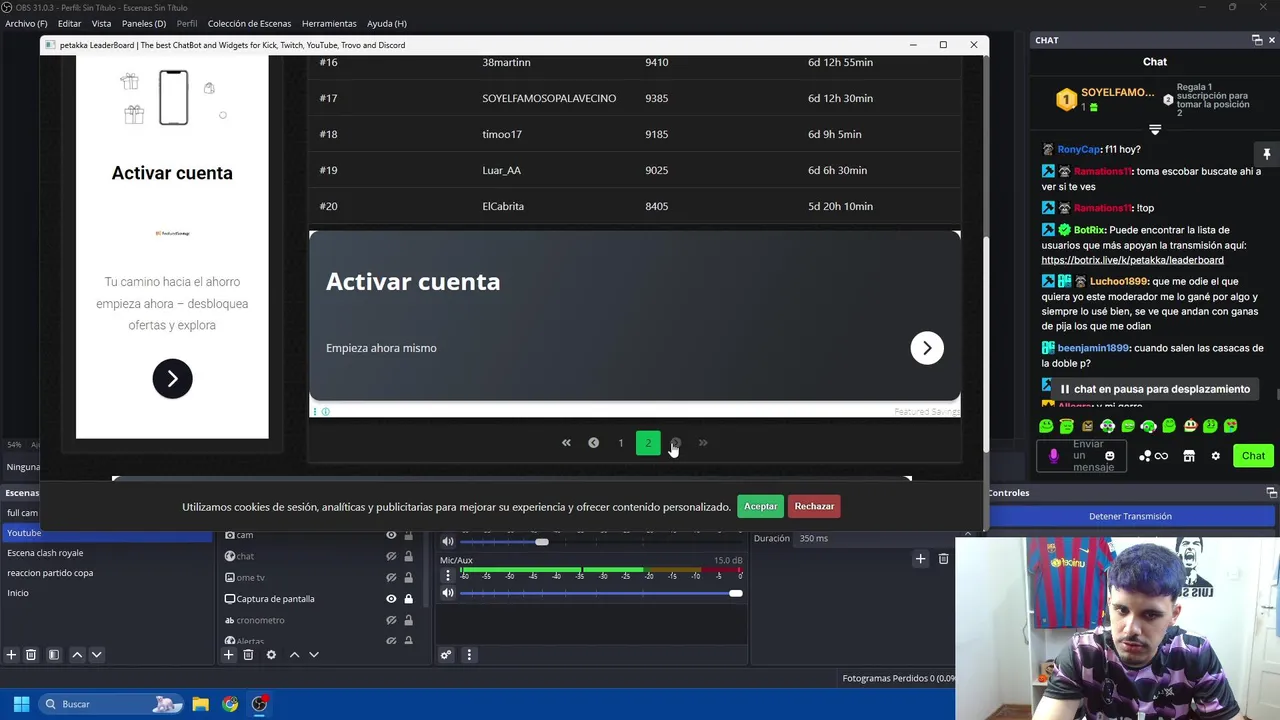The height and width of the screenshot is (720, 1280).
Task: Remove transition with trash icon
Action: tap(943, 559)
